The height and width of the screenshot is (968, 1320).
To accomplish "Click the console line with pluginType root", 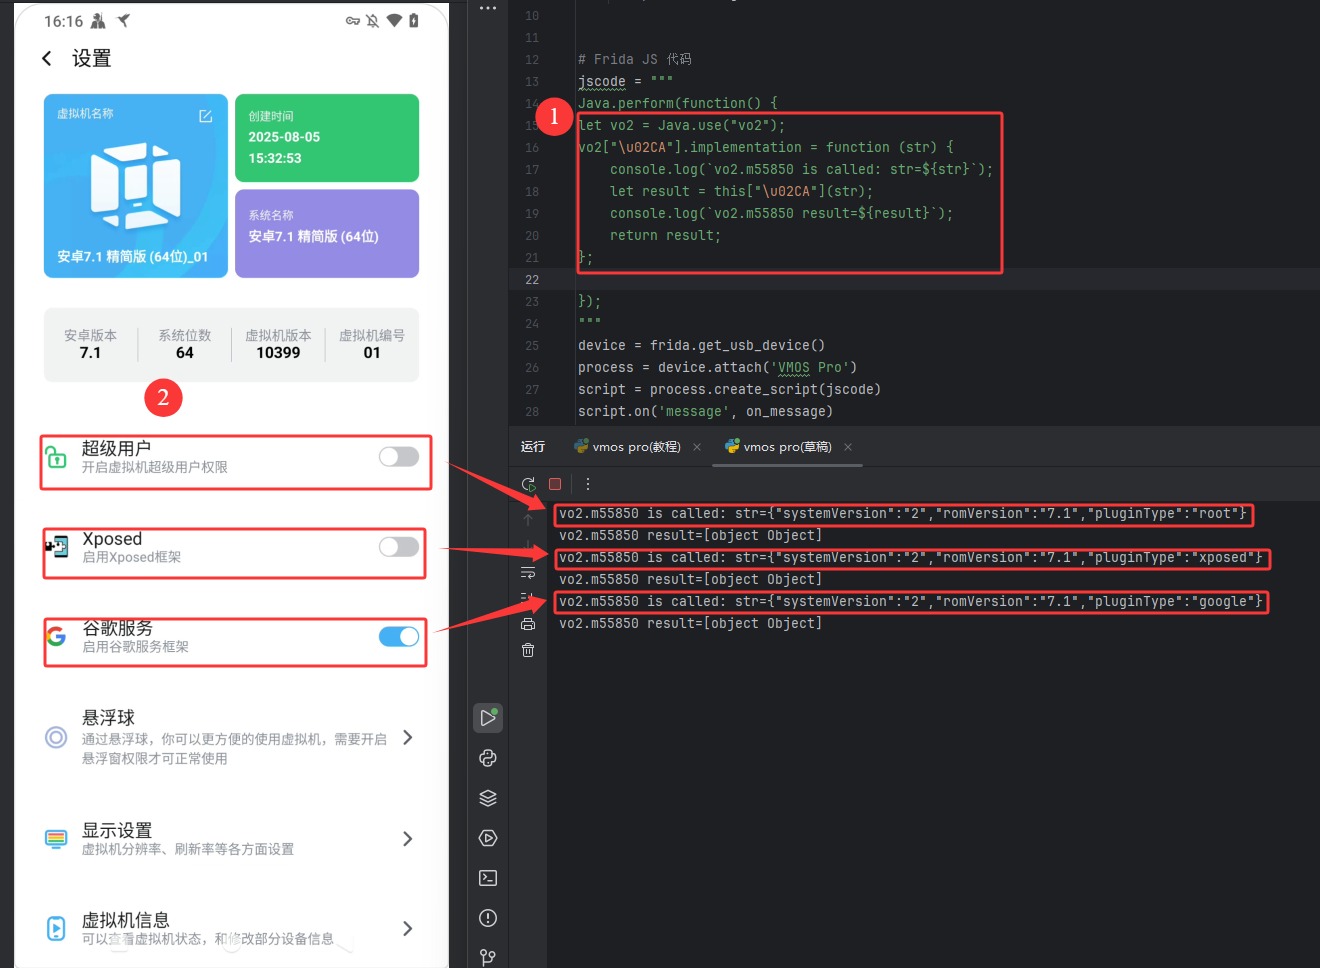I will click(903, 513).
